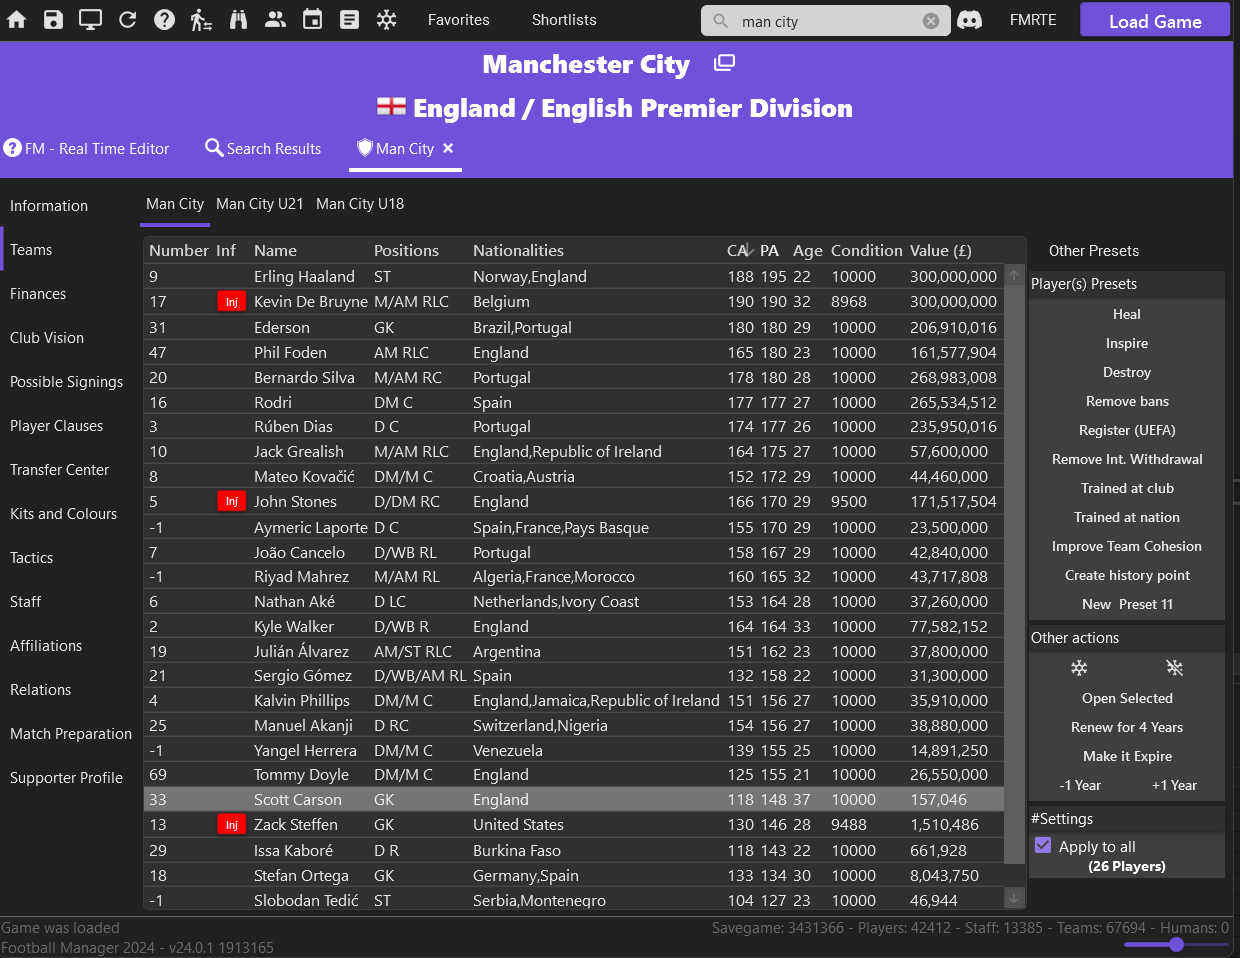Screen dimensions: 1240x958
Task: Click the pop-out window icon beside Manchester City
Action: tap(724, 63)
